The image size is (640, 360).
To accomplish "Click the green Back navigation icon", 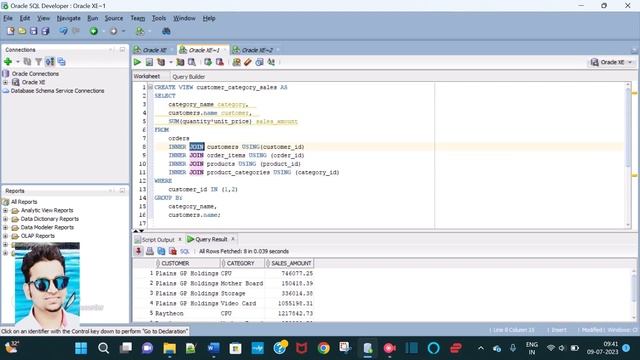I will tap(93, 31).
